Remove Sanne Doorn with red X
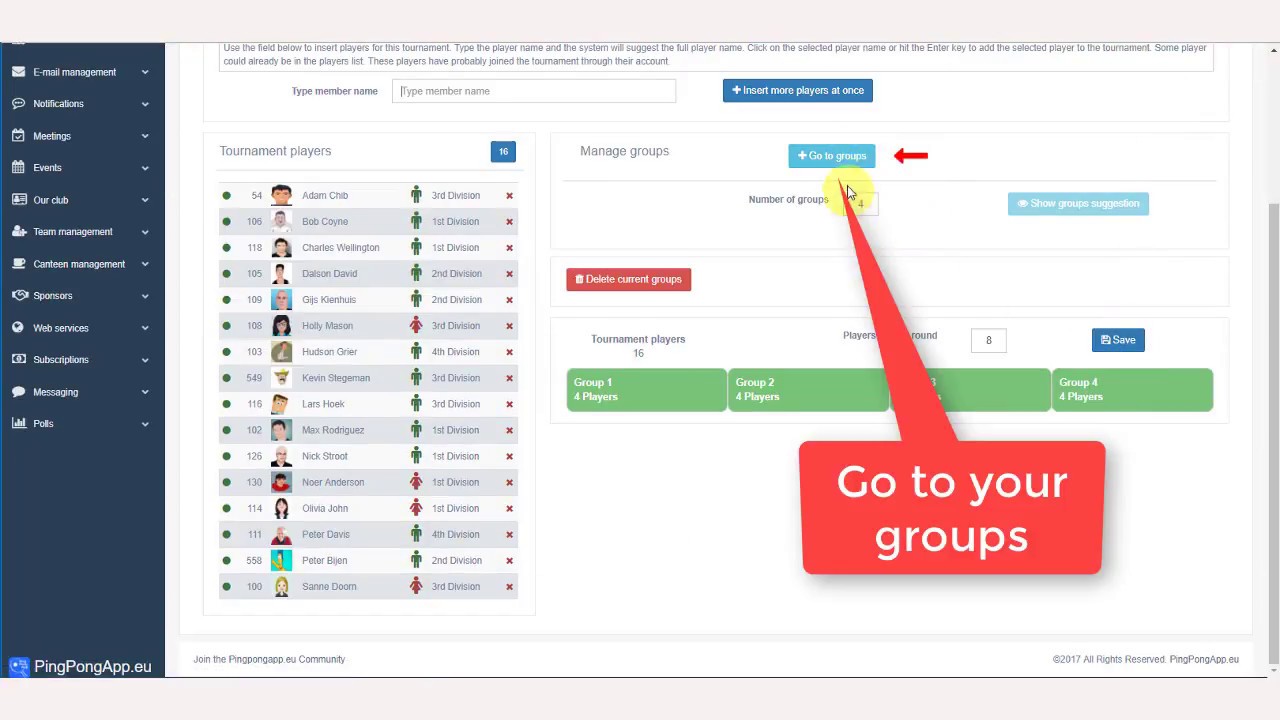This screenshot has height=720, width=1280. [509, 587]
